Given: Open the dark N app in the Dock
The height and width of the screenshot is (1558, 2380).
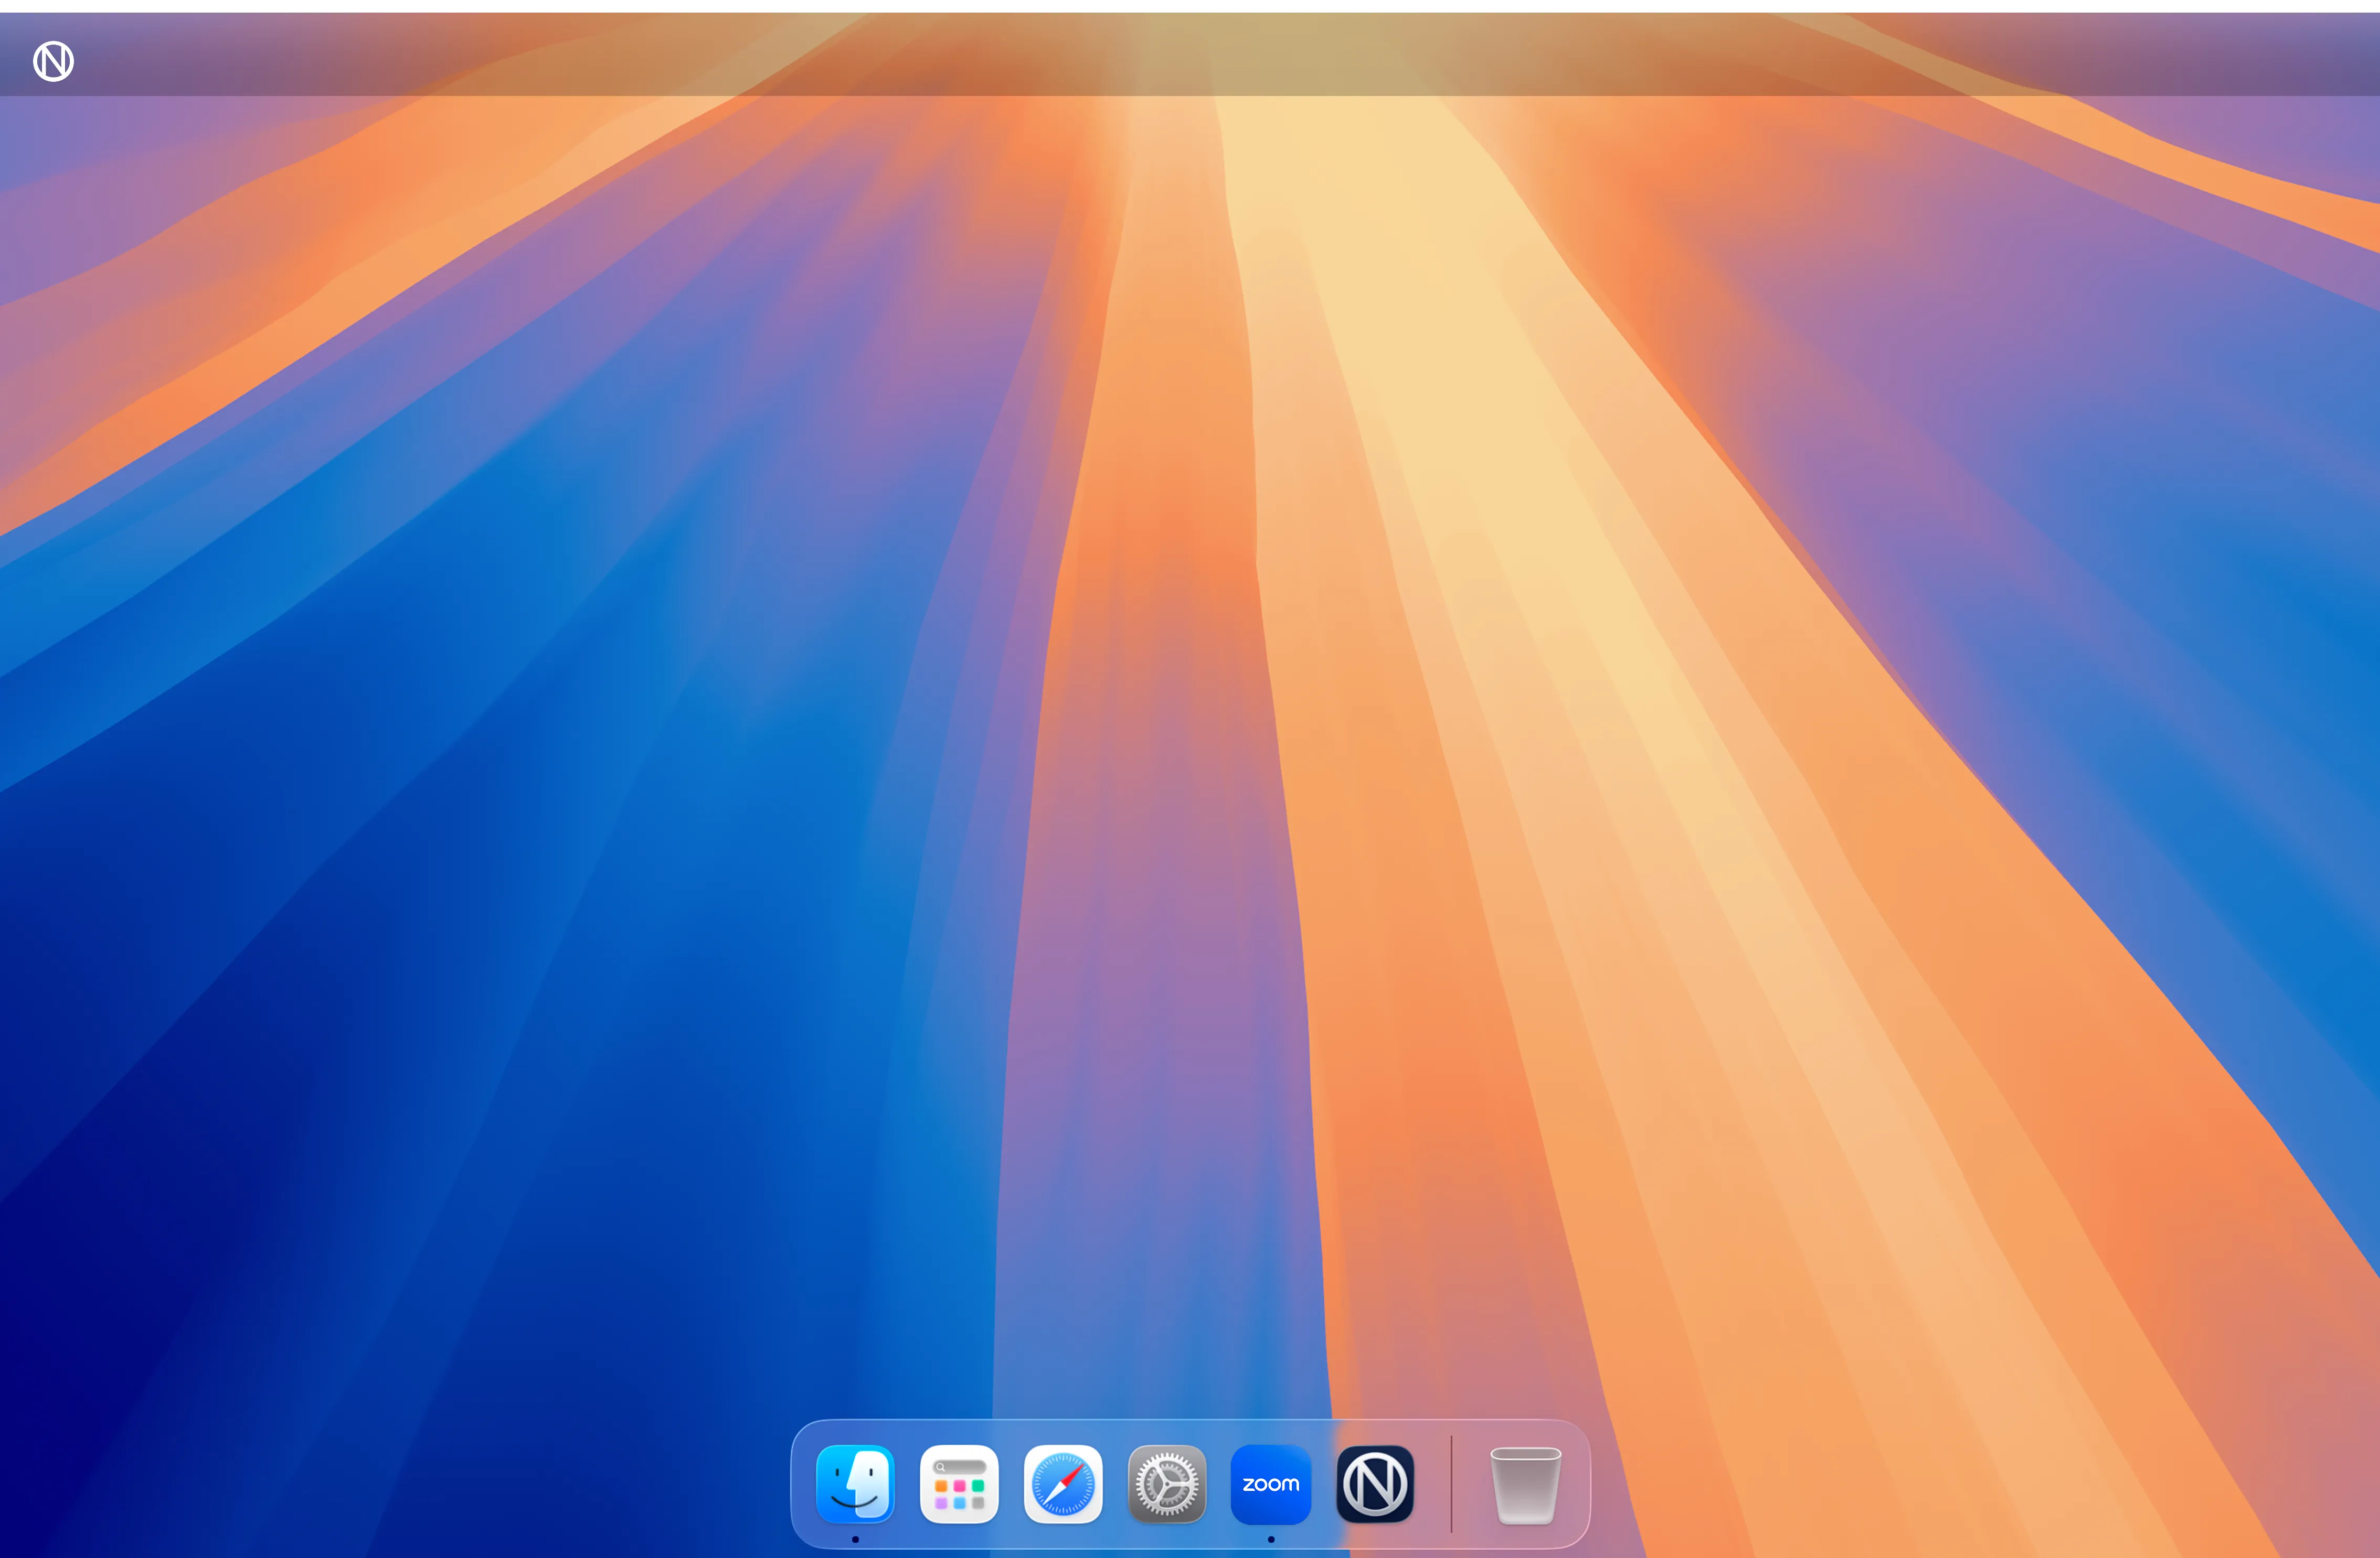Looking at the screenshot, I should 1375,1484.
